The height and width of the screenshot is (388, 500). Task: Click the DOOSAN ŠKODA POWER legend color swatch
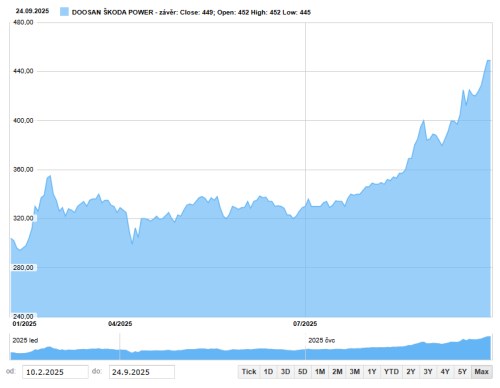click(64, 12)
